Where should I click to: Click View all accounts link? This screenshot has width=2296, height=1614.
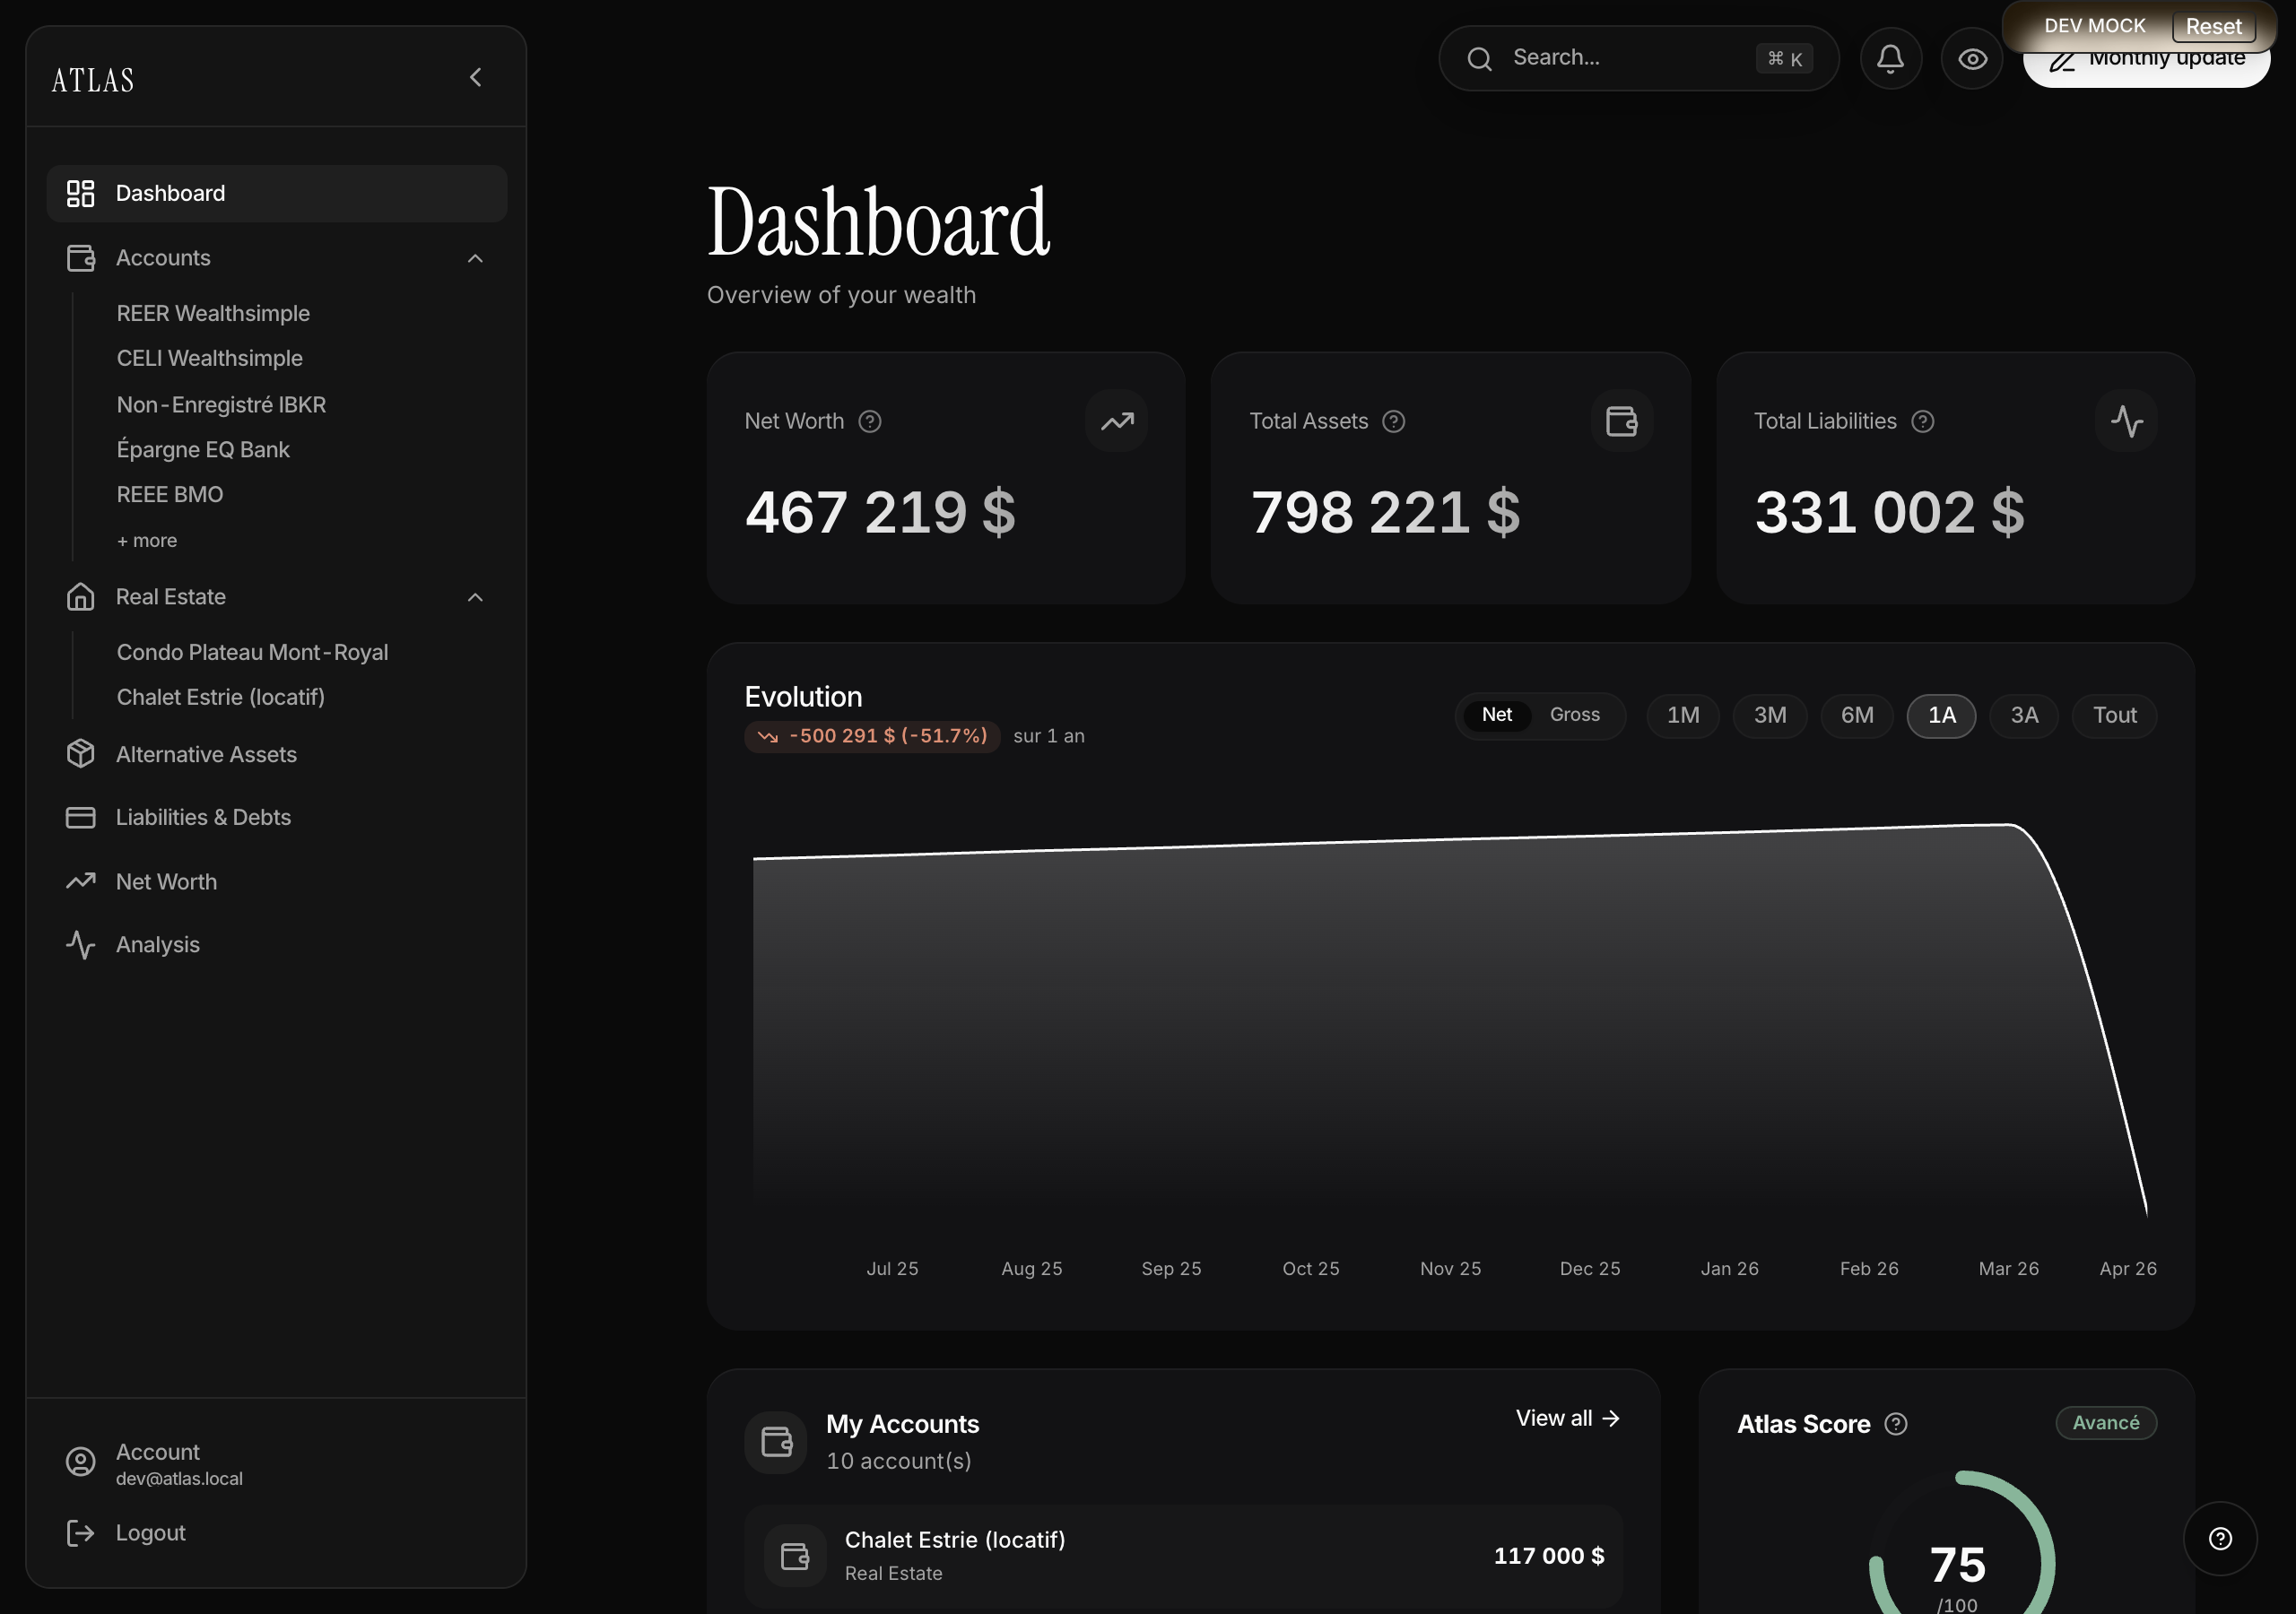[1567, 1418]
